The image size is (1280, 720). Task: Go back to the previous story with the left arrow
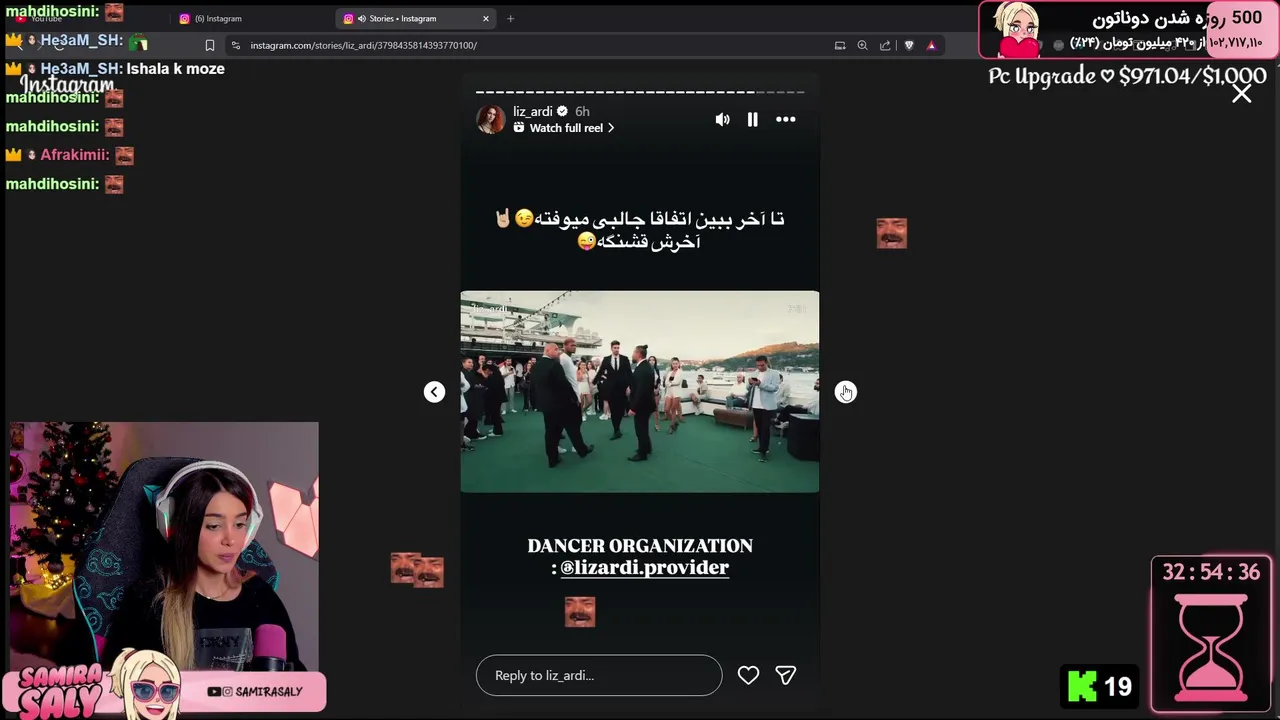click(x=434, y=392)
